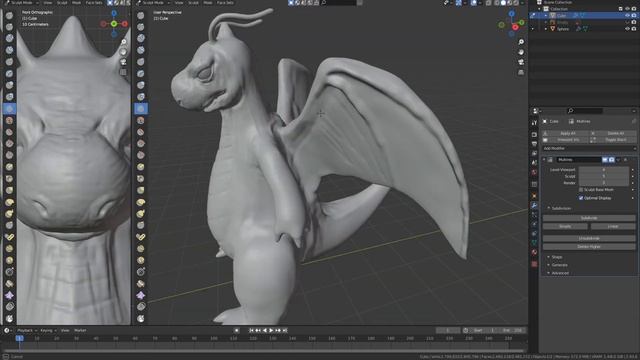Select the Pose brush in main viewport toolbar
This screenshot has height=360, width=640.
(141, 237)
